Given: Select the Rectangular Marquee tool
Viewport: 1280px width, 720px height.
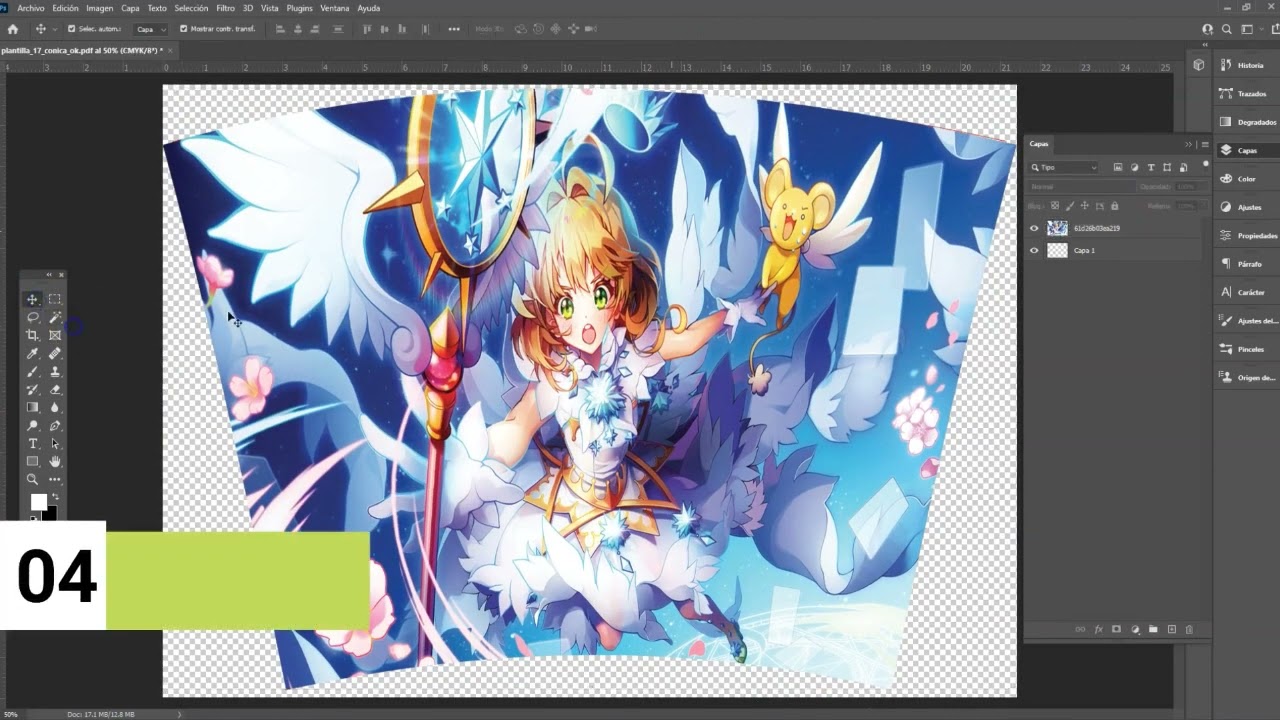Looking at the screenshot, I should [55, 299].
